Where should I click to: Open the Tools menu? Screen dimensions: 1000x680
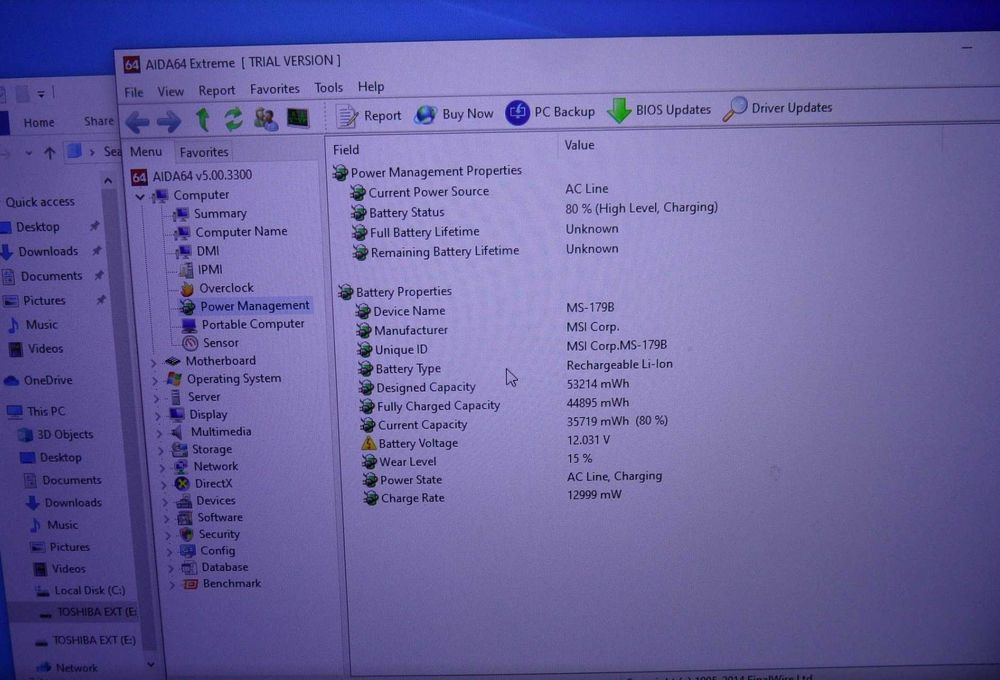click(328, 88)
